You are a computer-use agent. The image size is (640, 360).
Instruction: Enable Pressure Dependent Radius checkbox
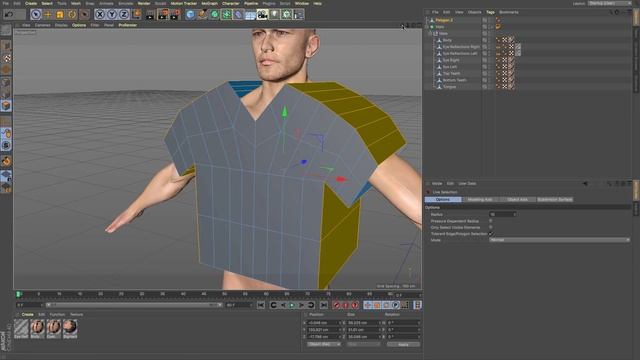[x=491, y=221]
